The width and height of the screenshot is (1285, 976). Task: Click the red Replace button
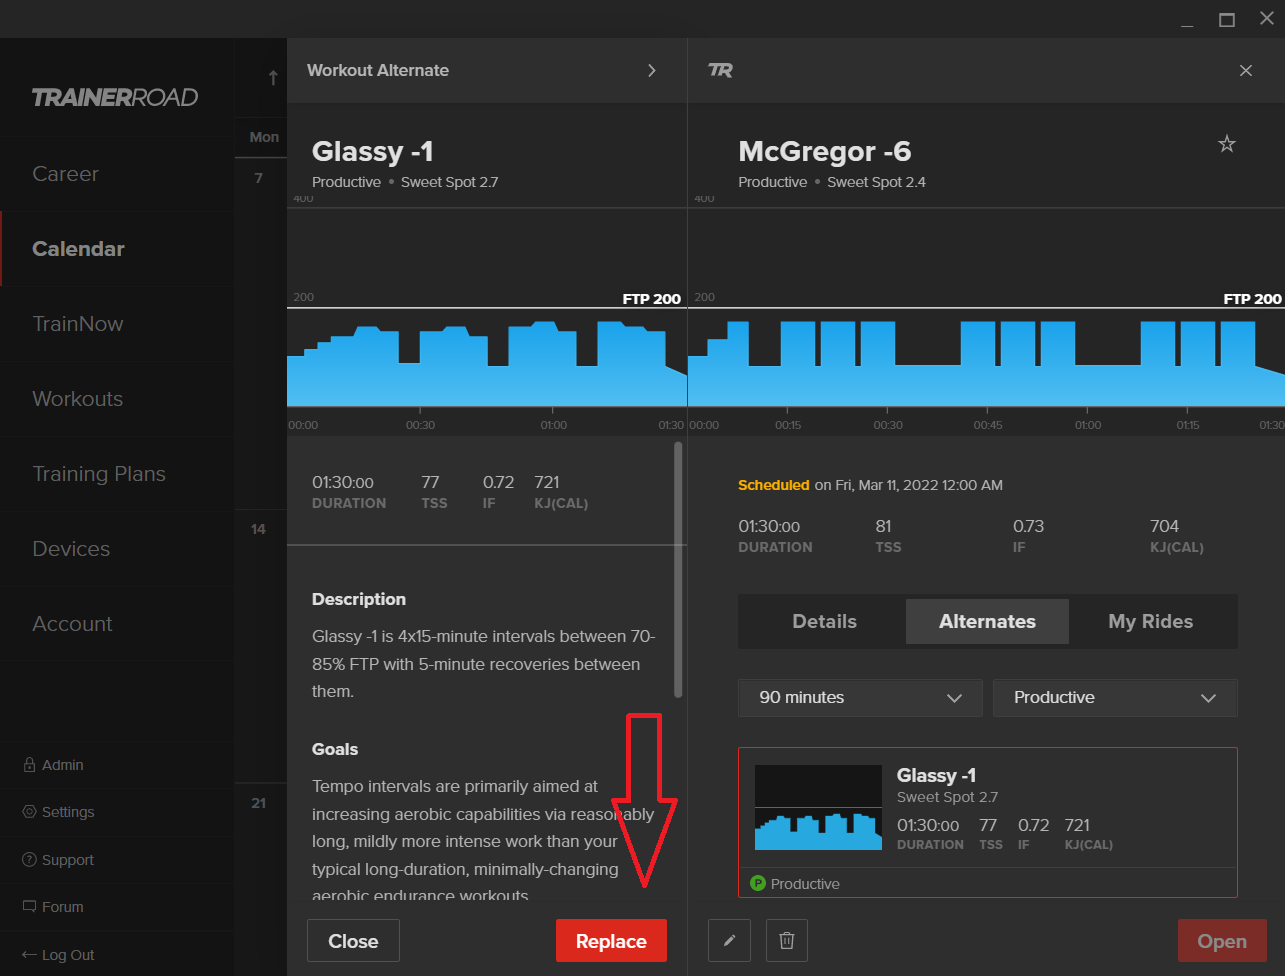tap(611, 941)
